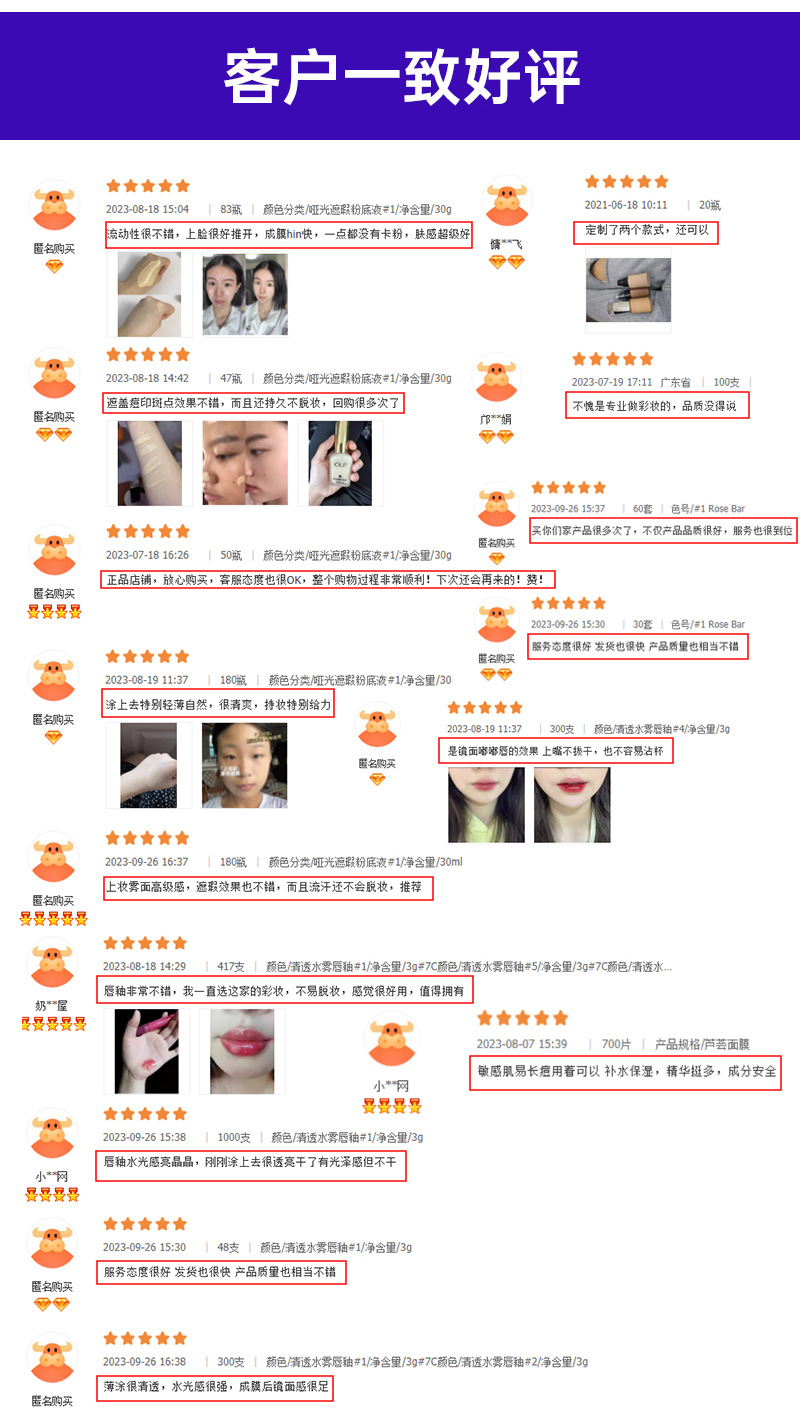The image size is (800, 1421).
Task: Click the star rating above 芦荟面膜 review
Action: pyautogui.click(x=522, y=1018)
